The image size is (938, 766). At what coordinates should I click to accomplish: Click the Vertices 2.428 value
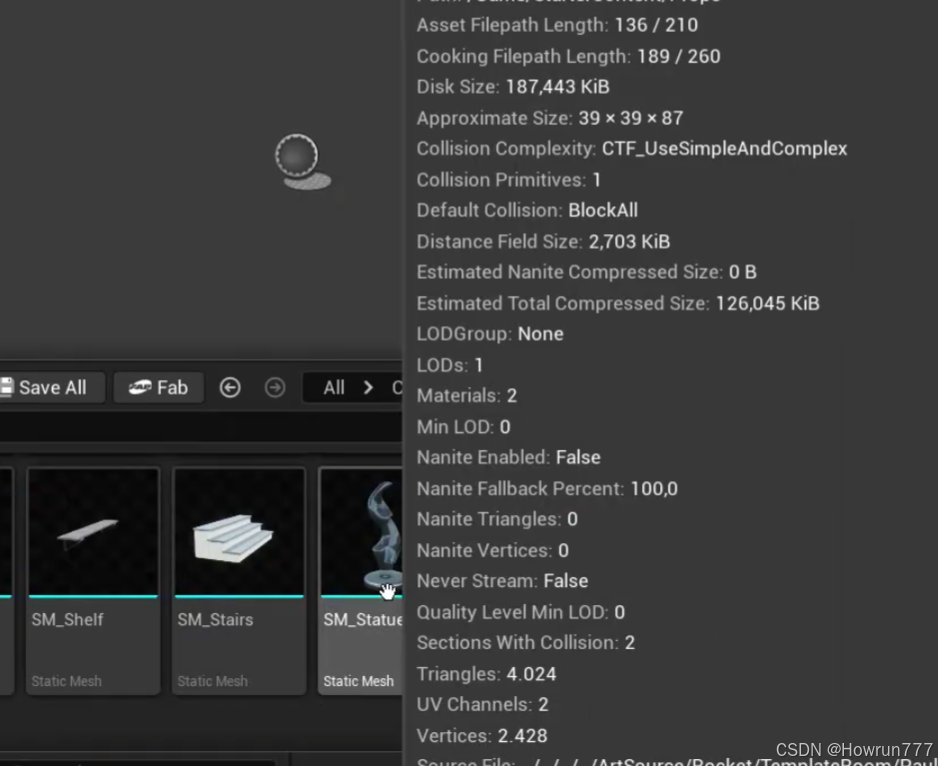click(522, 735)
